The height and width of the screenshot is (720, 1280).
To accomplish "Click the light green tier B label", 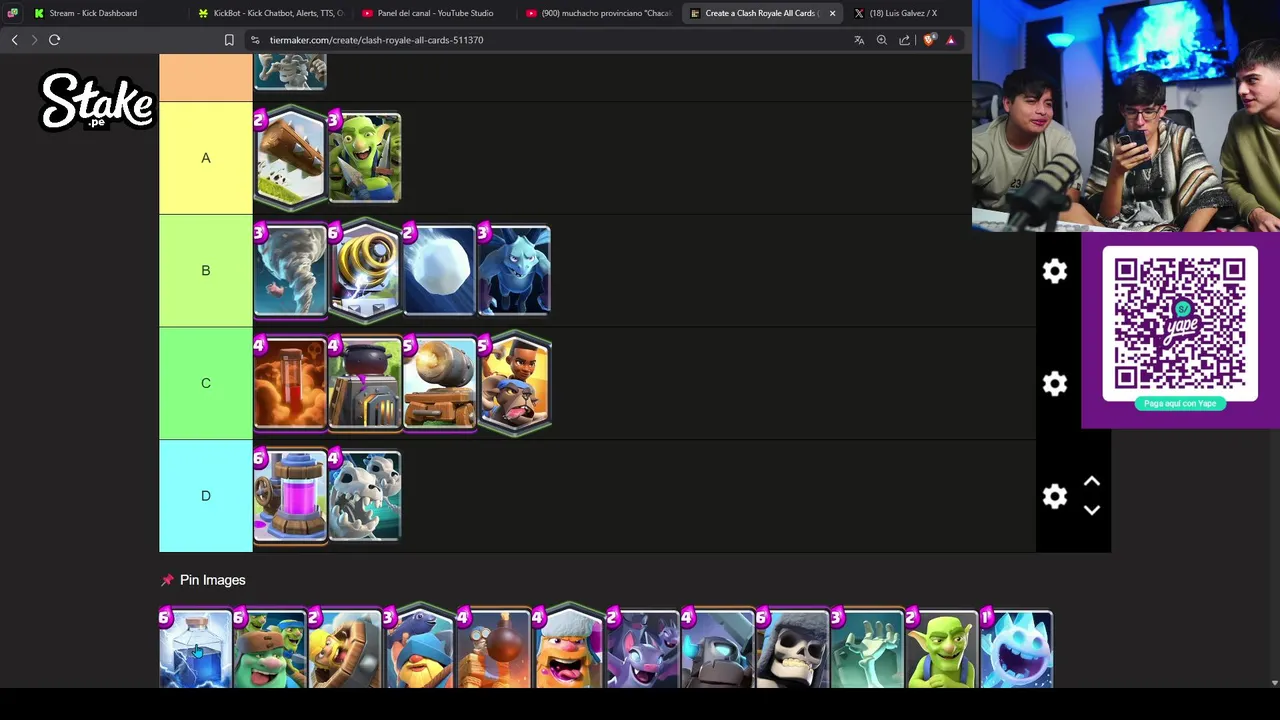I will pos(206,271).
